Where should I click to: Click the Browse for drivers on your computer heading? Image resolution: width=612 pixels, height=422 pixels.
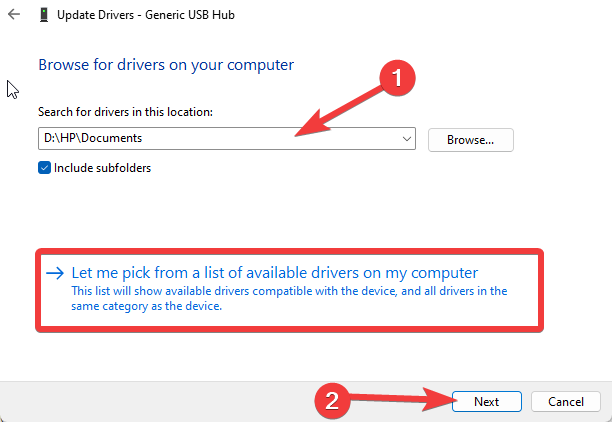coord(166,65)
